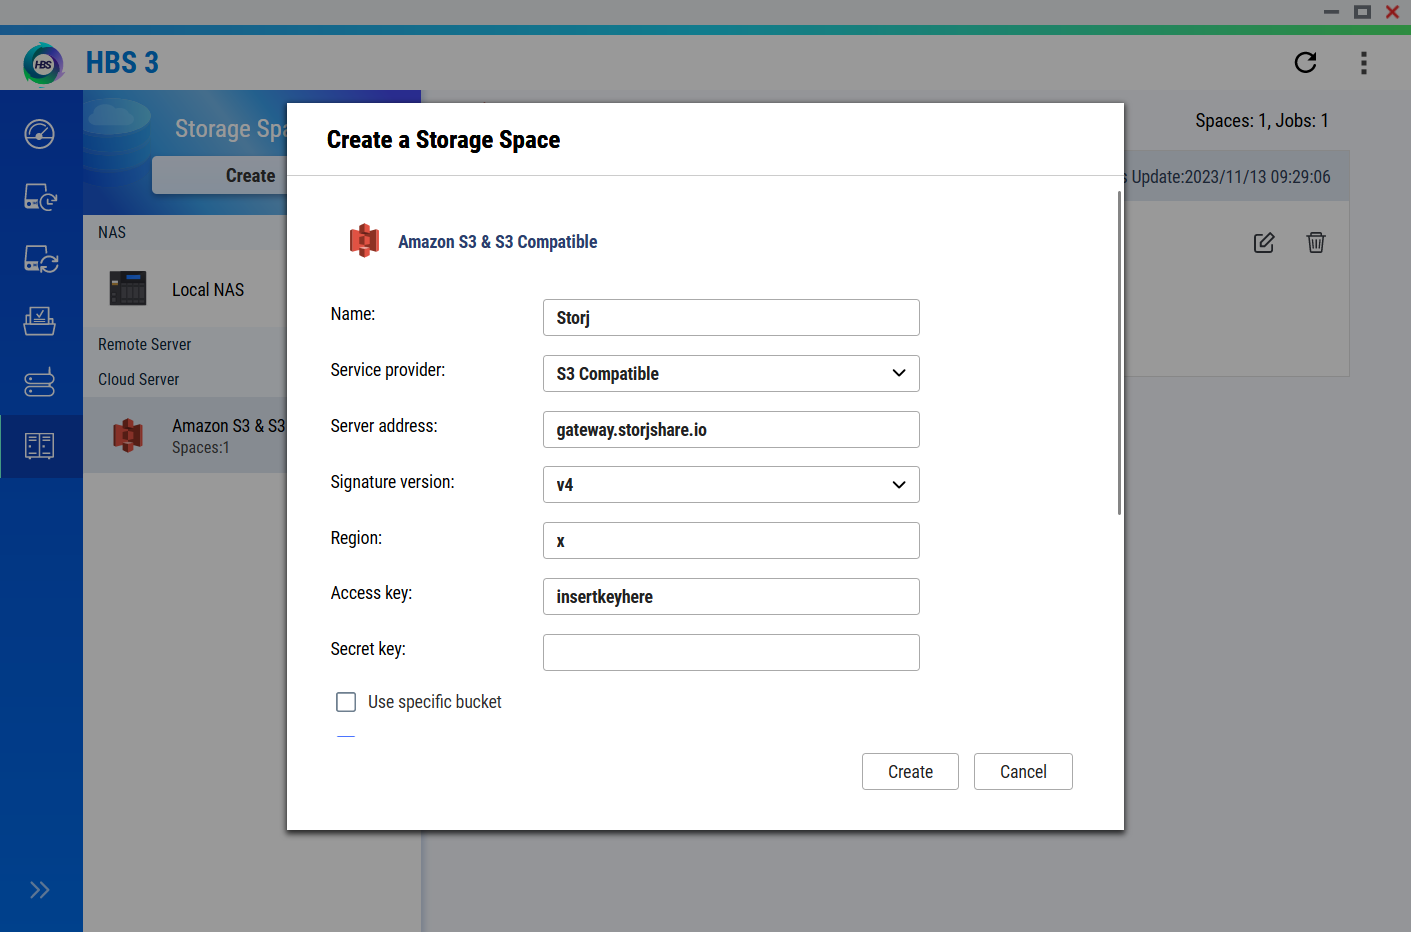1411x932 pixels.
Task: Cancel the Create a Storage Space dialog
Action: [1023, 772]
